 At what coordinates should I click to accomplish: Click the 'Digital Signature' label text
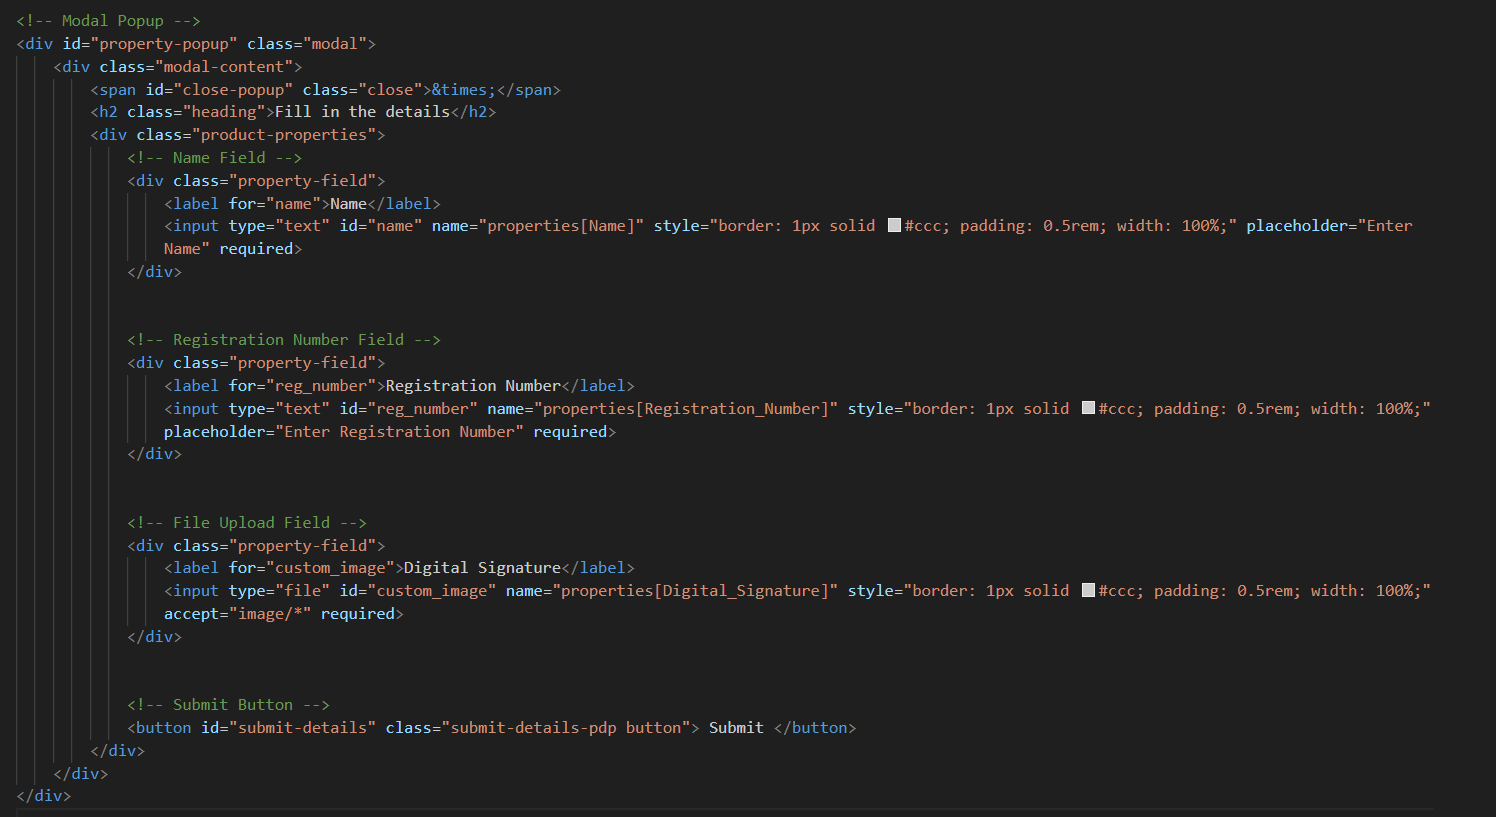coord(482,568)
